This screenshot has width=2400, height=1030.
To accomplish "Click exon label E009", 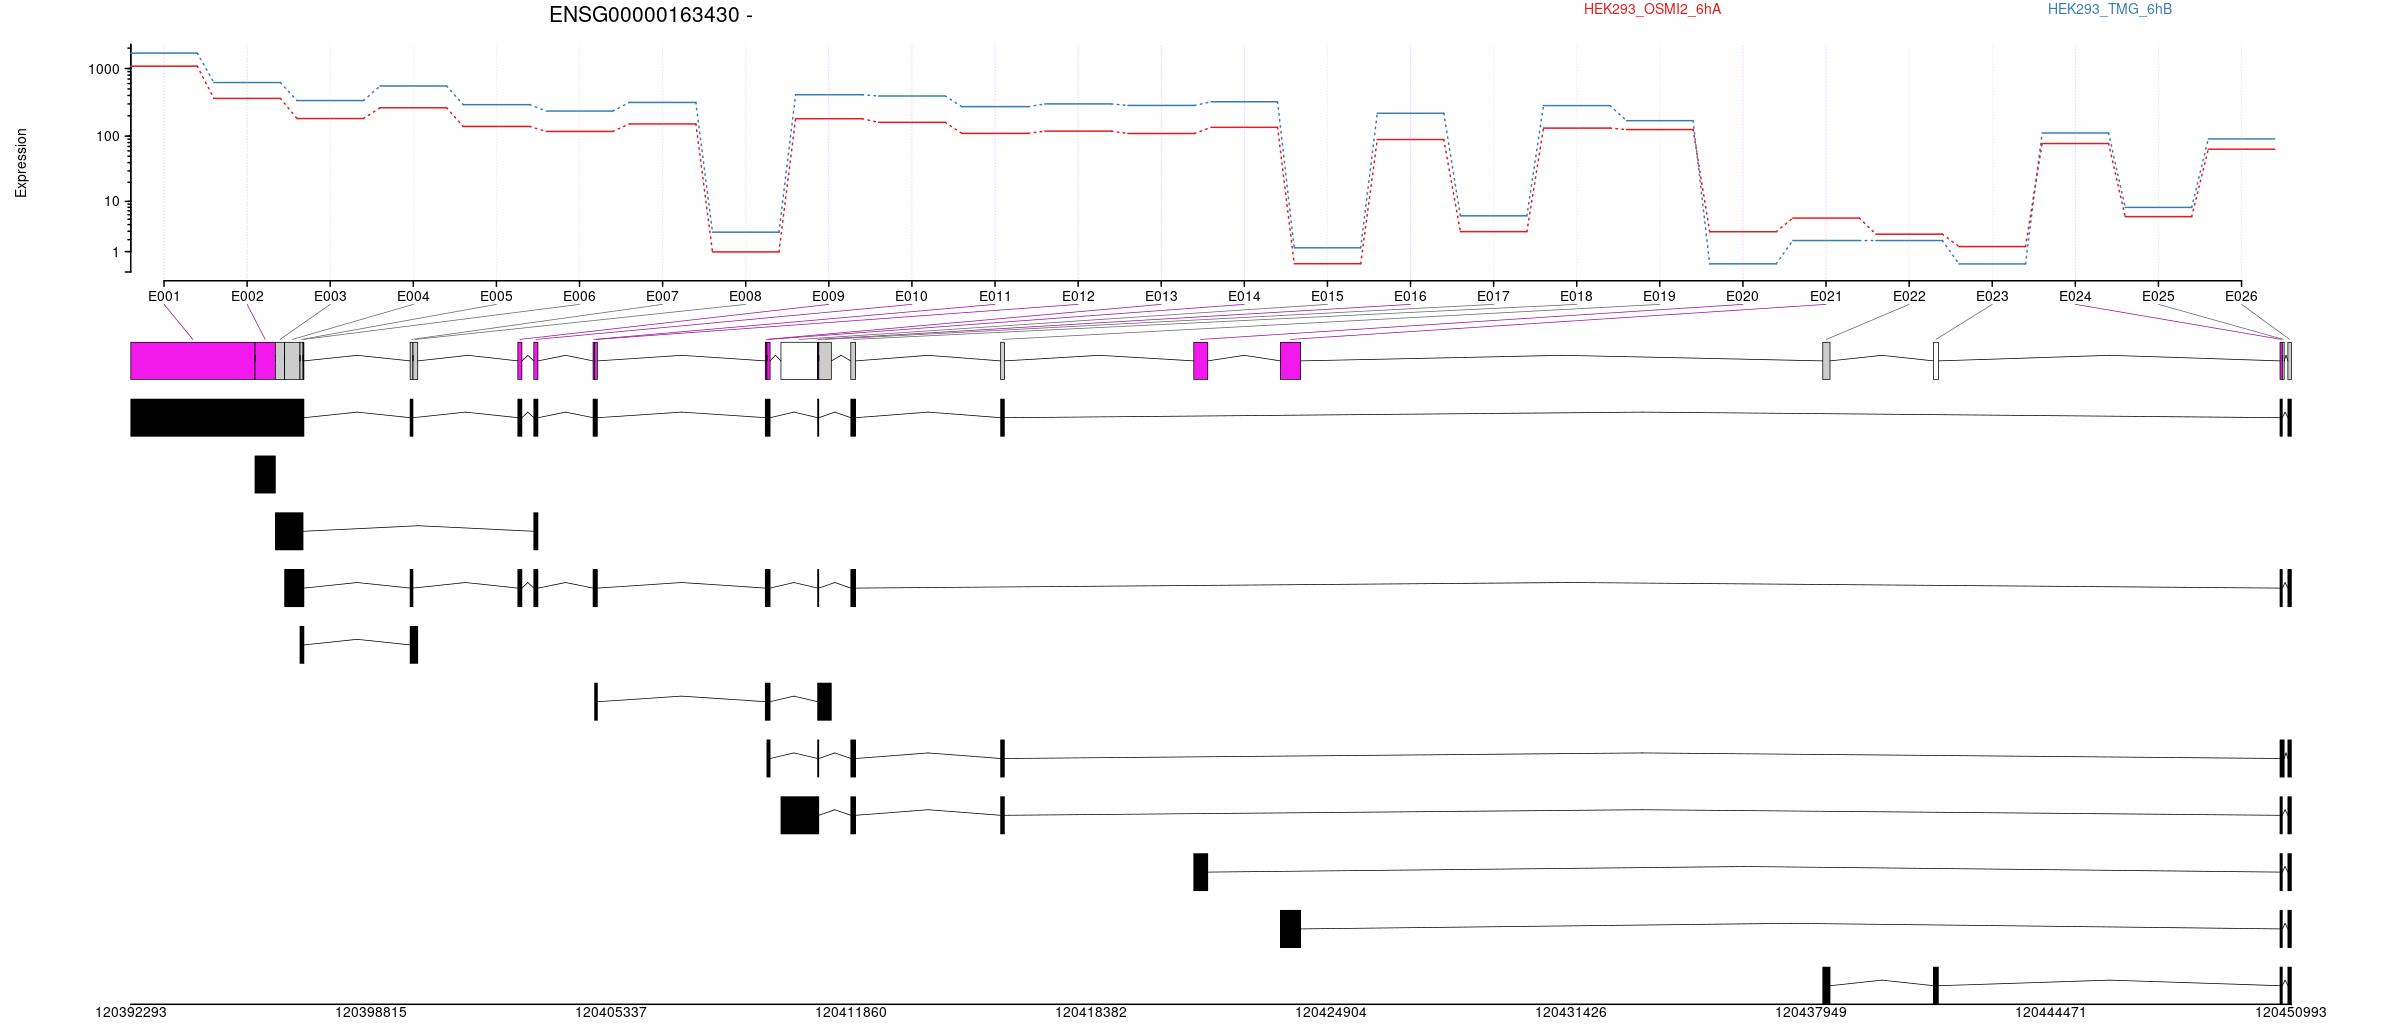I will point(828,296).
